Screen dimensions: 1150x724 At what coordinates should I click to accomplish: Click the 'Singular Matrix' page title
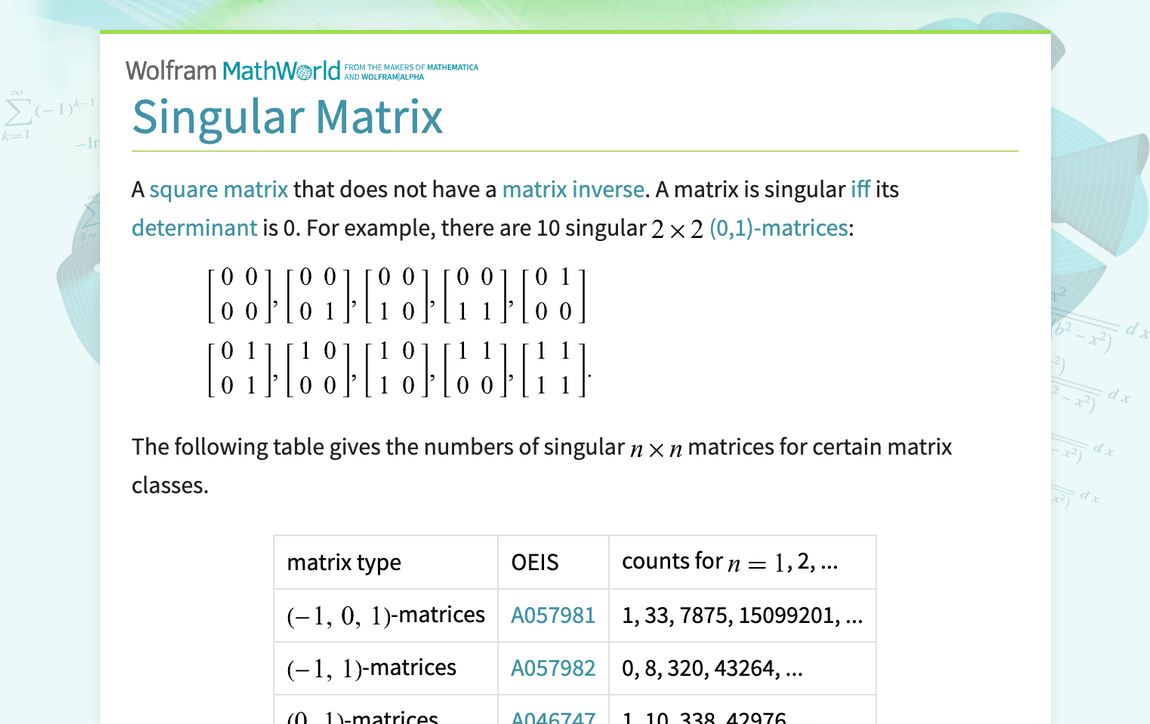(288, 117)
